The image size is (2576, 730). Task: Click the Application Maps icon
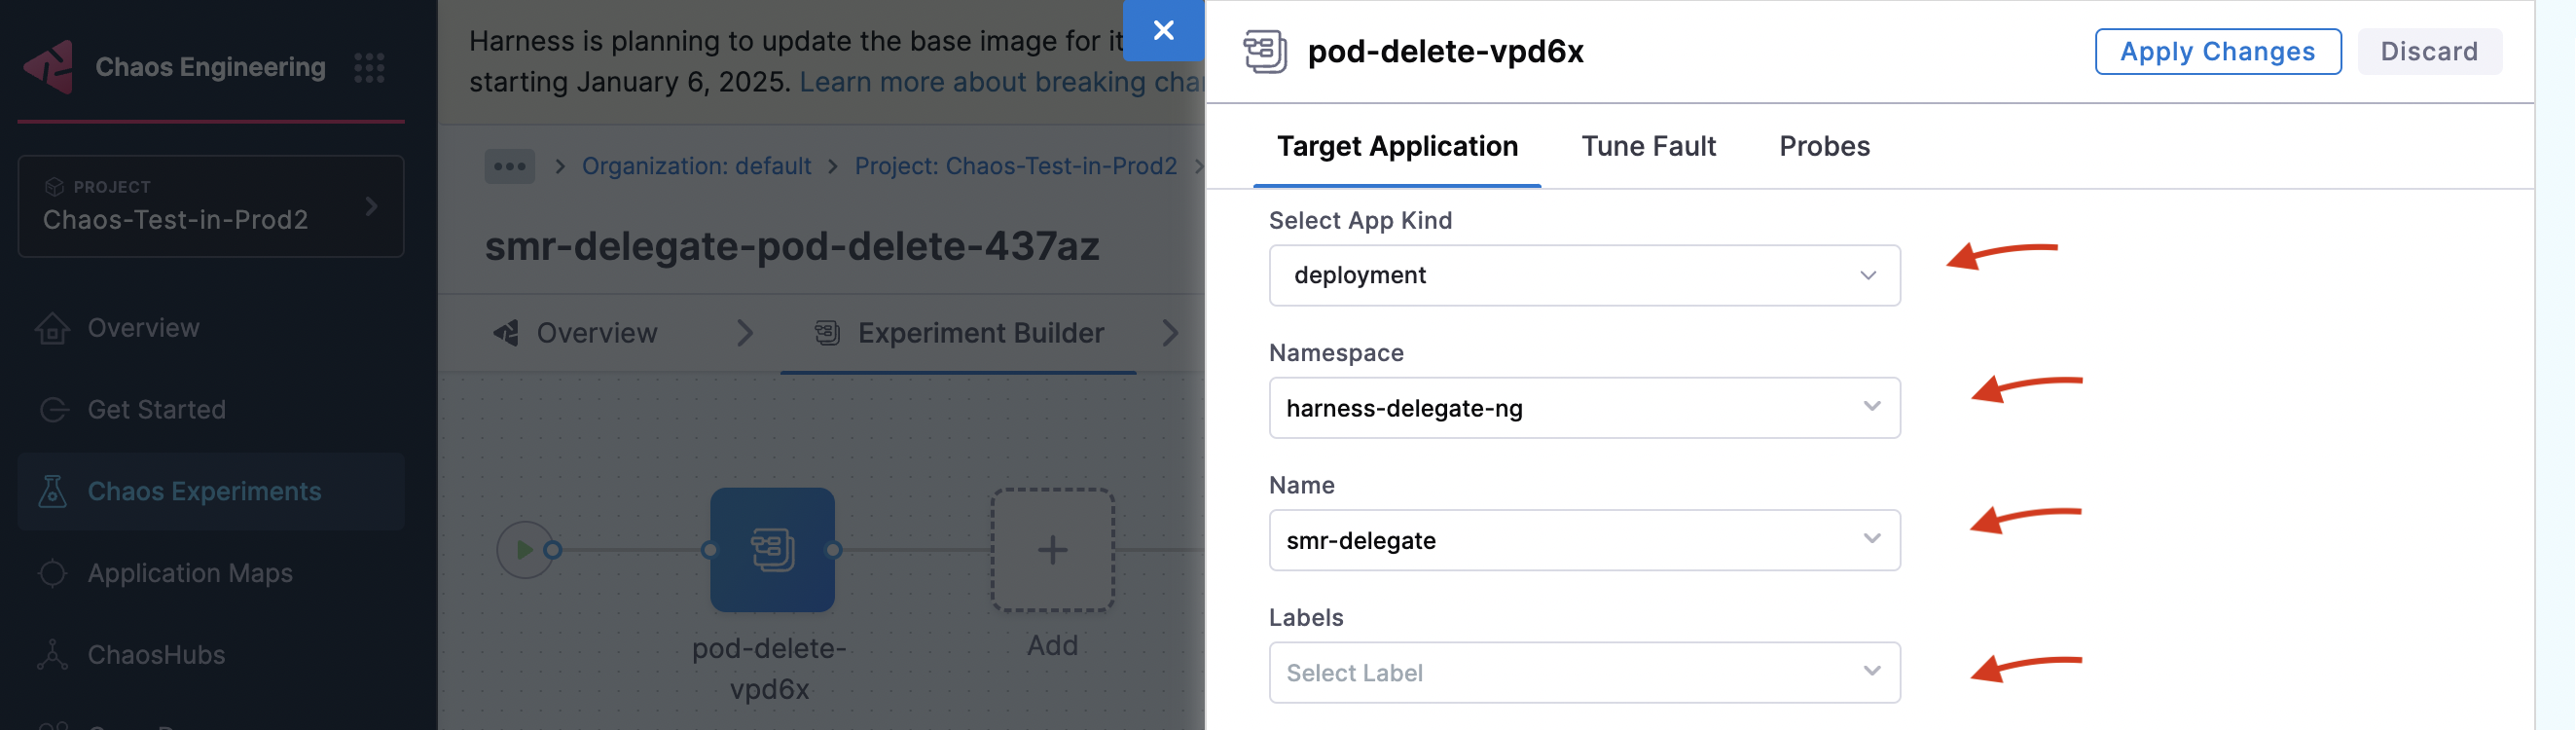[x=52, y=573]
